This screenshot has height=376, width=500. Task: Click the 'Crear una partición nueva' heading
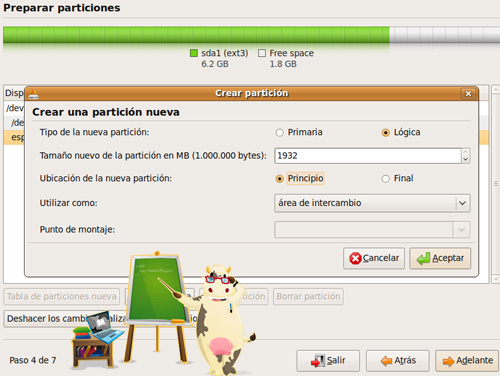[x=106, y=112]
